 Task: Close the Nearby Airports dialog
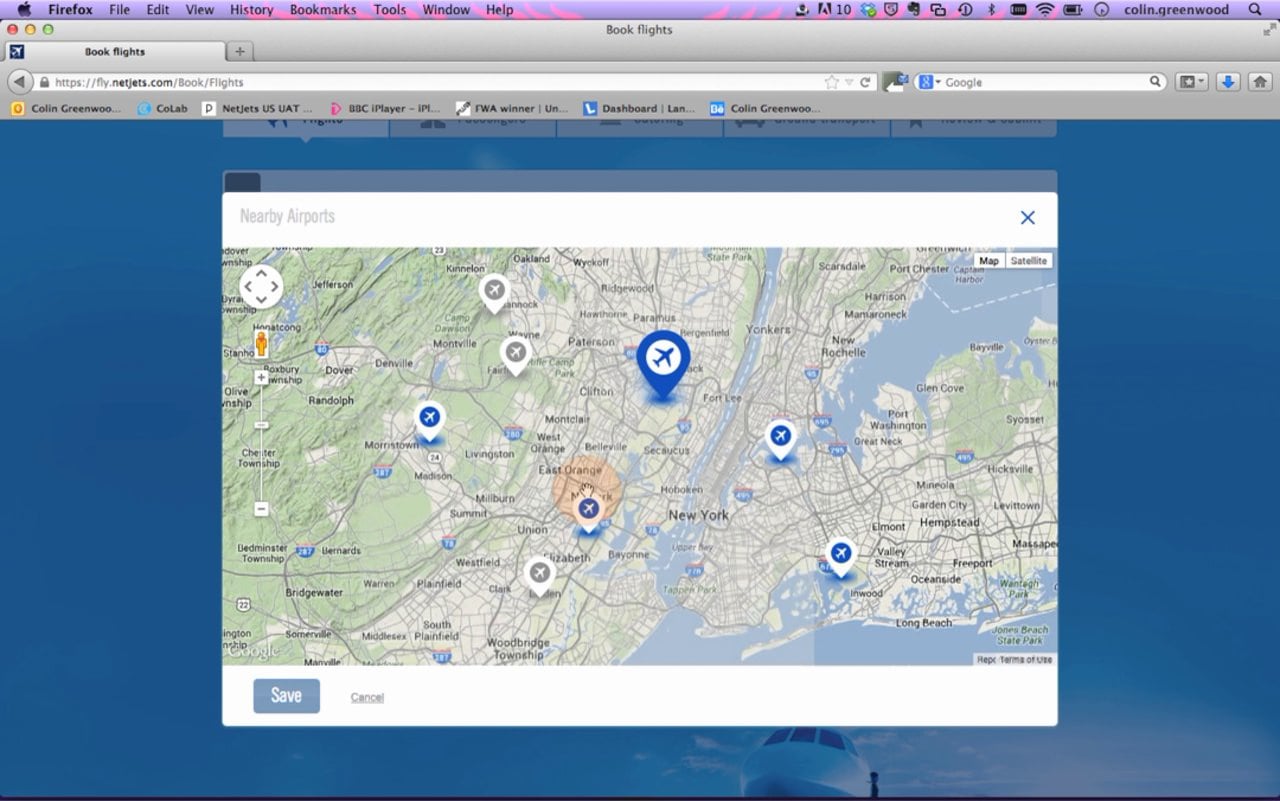pos(1027,217)
